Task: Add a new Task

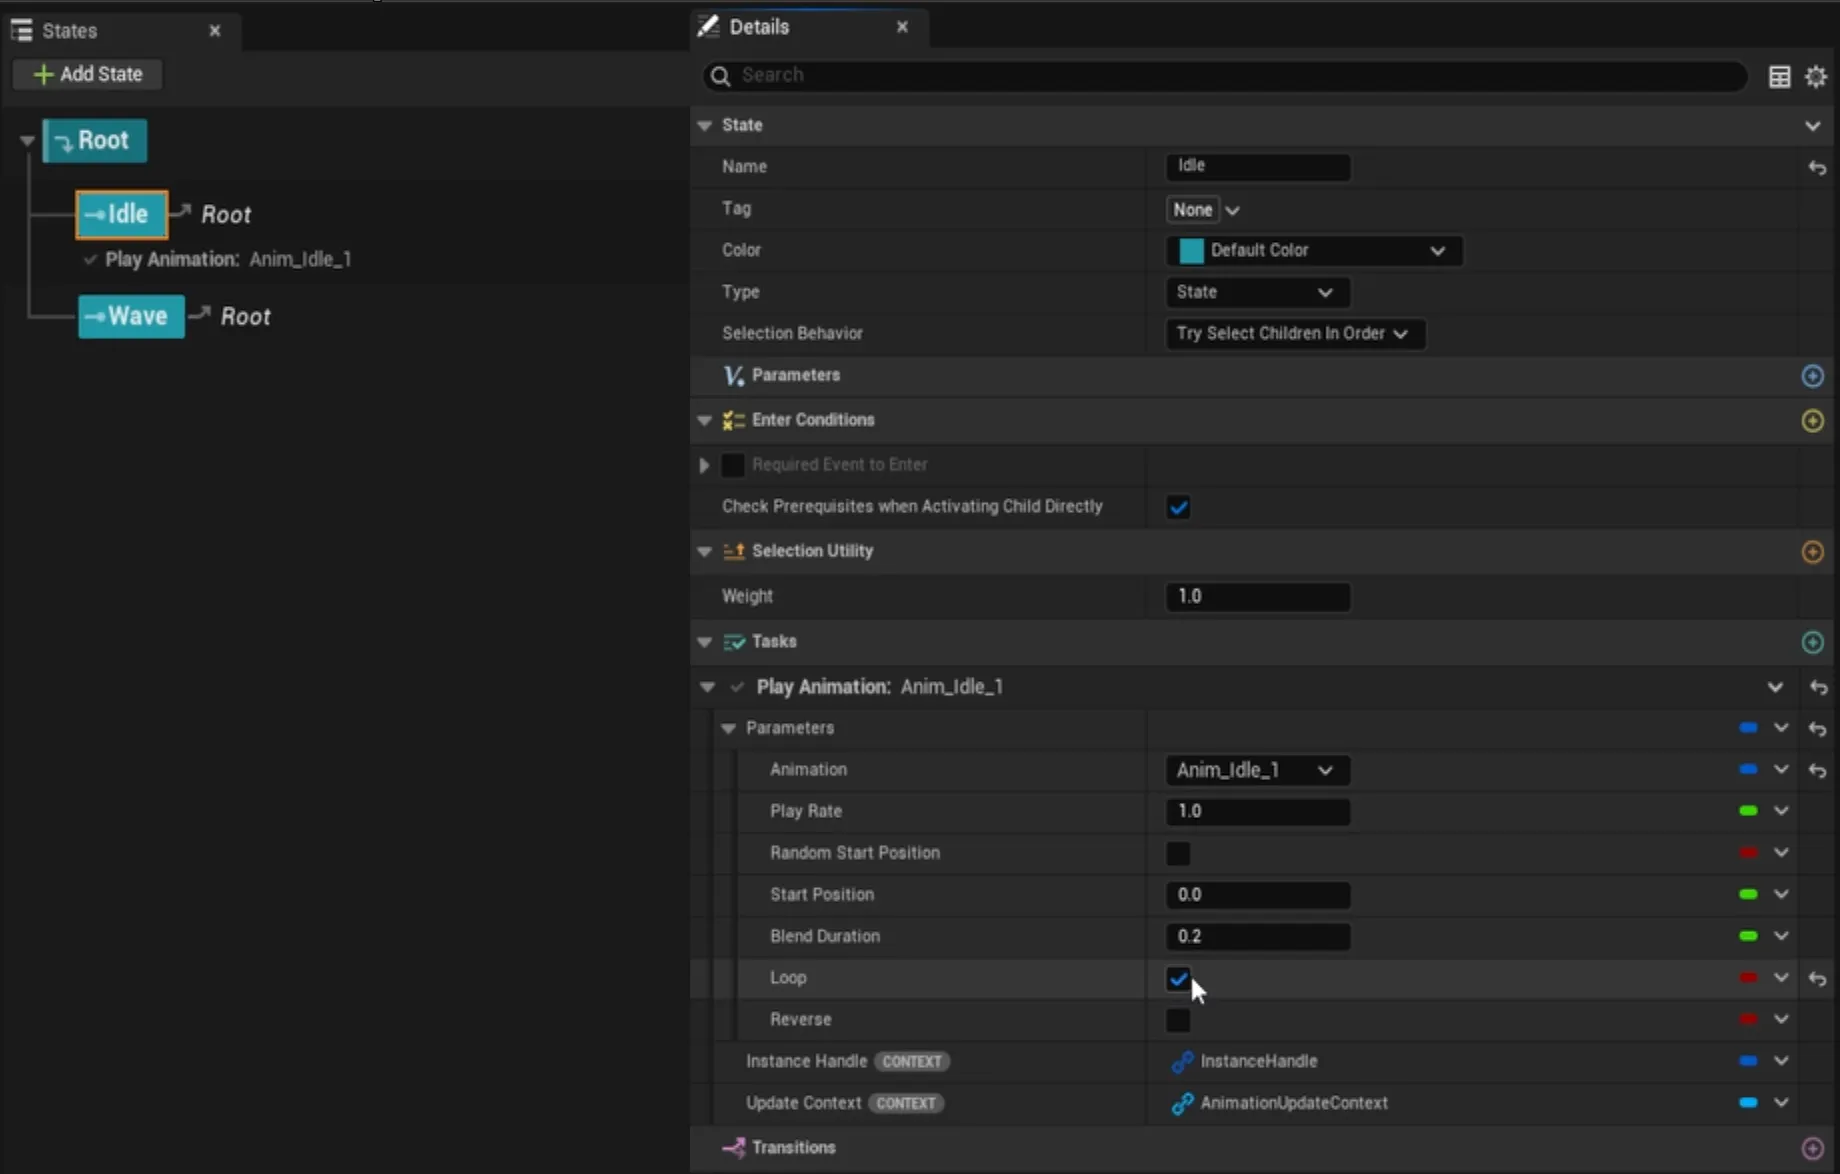Action: pos(1812,642)
